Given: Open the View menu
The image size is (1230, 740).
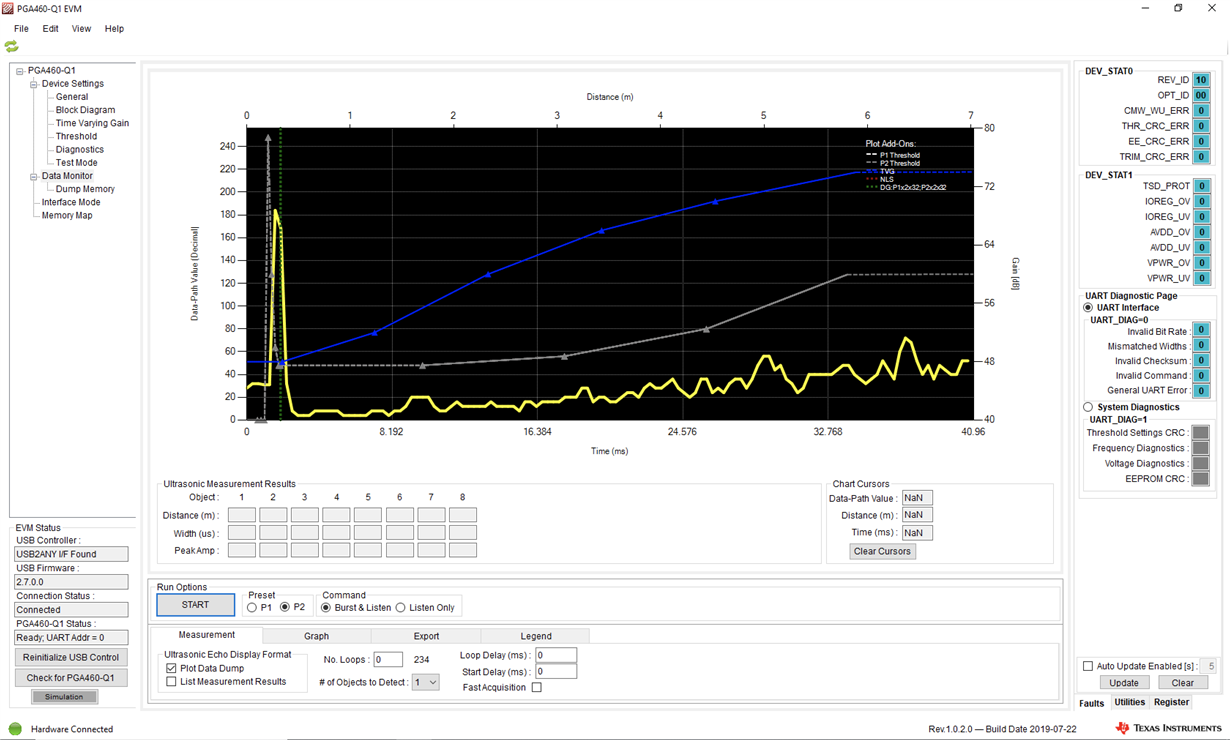Looking at the screenshot, I should [81, 29].
